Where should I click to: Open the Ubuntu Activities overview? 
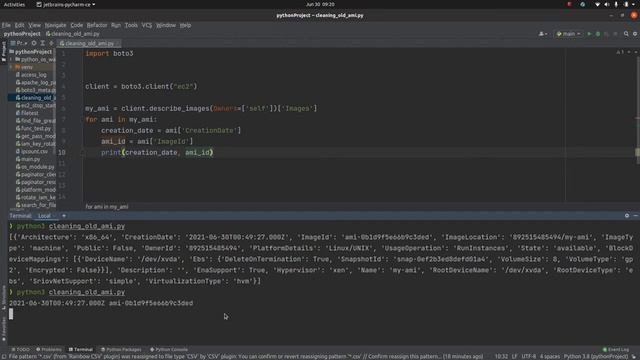tap(14, 4)
